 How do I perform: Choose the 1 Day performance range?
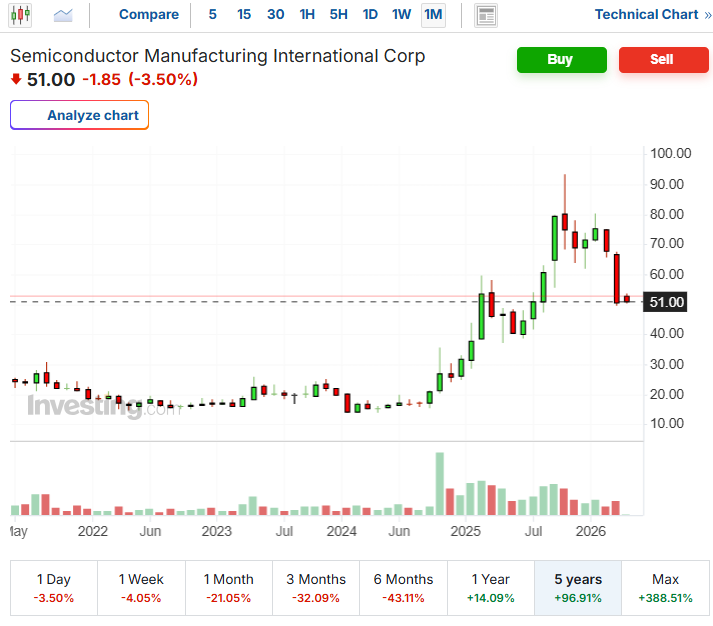tap(54, 588)
